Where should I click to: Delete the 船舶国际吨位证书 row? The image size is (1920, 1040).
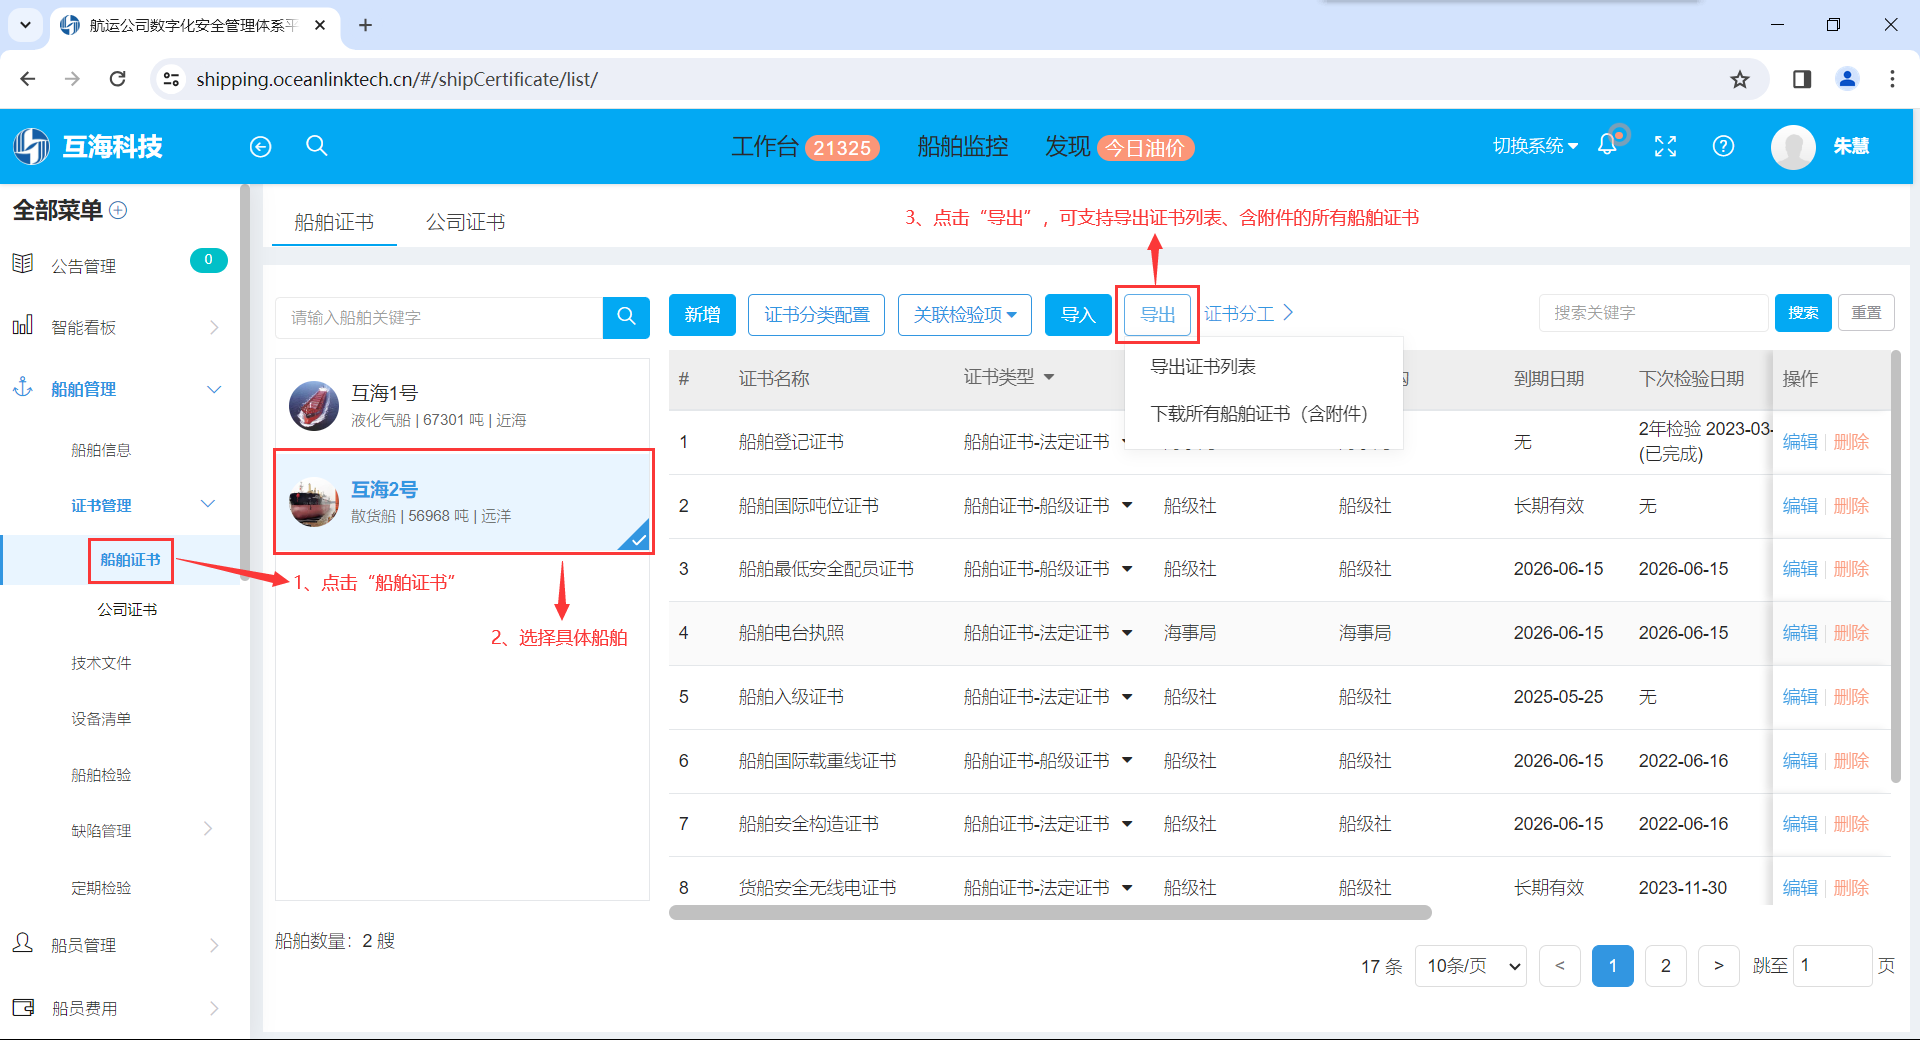[1851, 506]
